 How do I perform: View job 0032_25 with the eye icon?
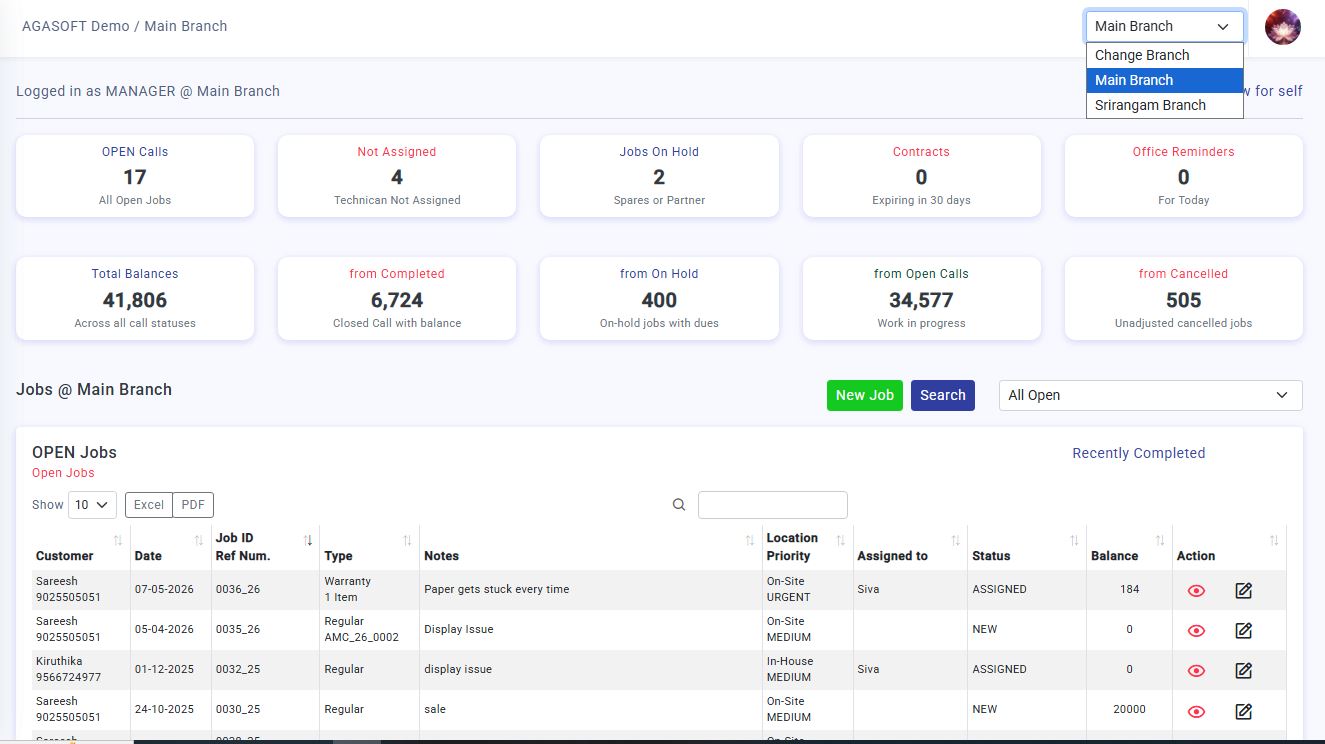coord(1196,670)
